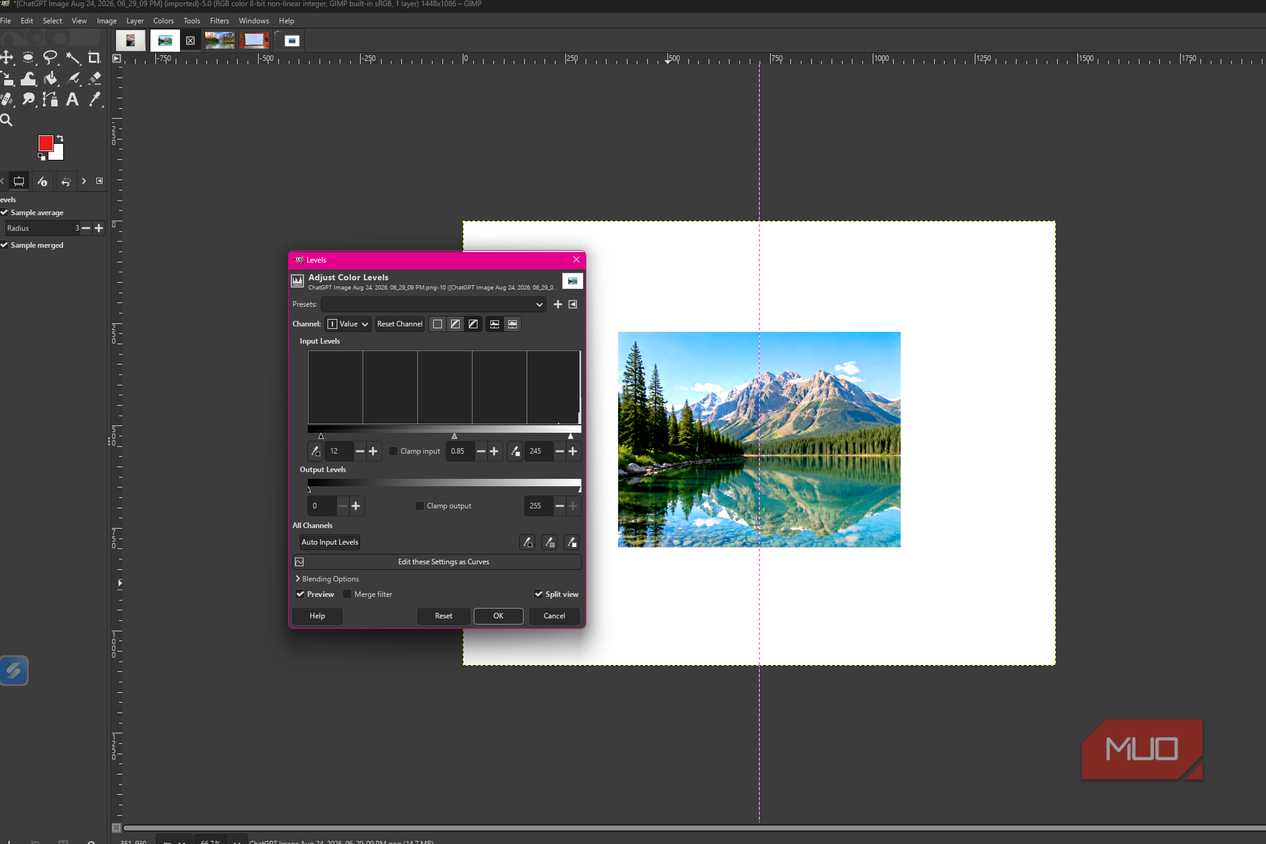The width and height of the screenshot is (1266, 844).
Task: Open the Windows menu
Action: [x=254, y=20]
